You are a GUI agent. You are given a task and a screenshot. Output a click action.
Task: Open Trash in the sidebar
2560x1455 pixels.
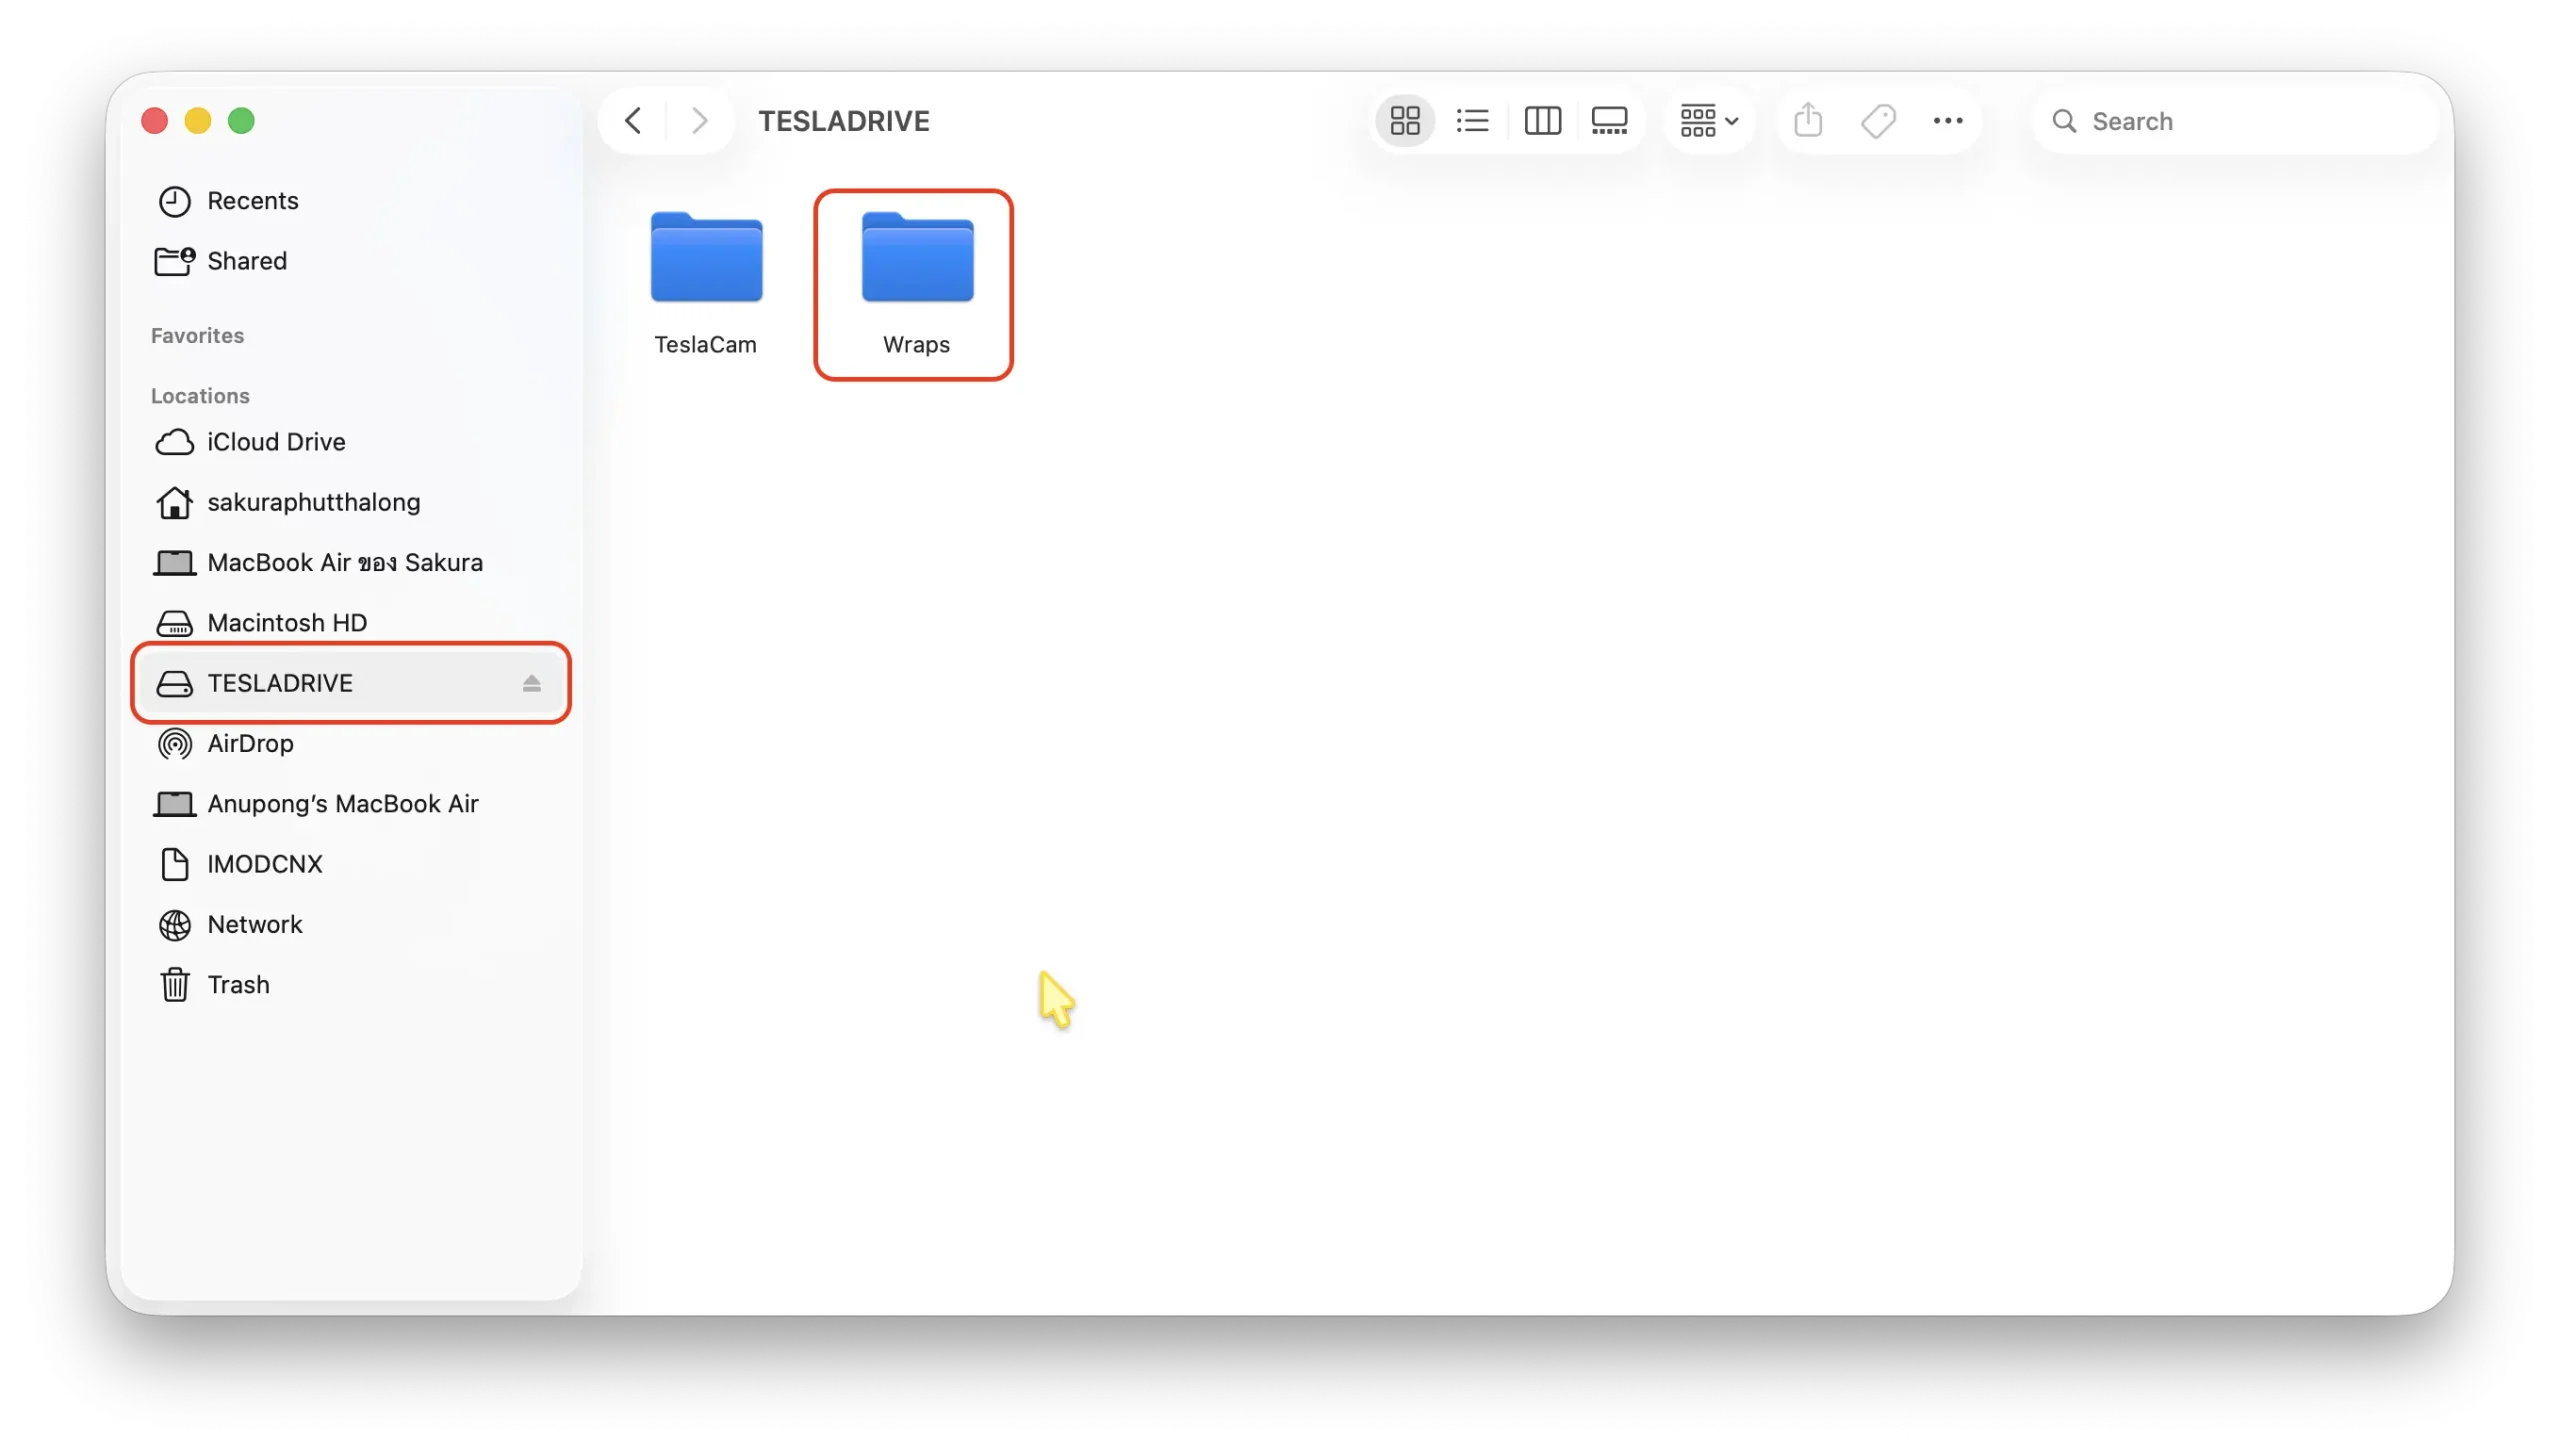click(238, 985)
